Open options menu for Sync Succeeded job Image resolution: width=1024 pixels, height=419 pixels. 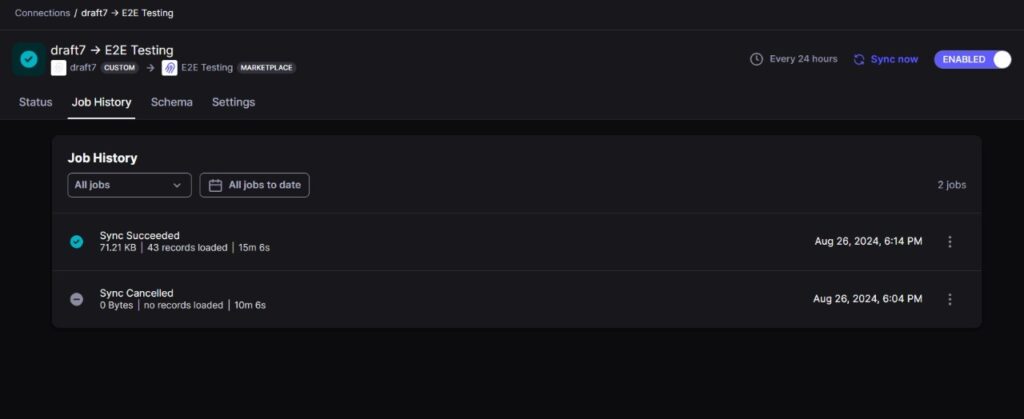click(949, 241)
